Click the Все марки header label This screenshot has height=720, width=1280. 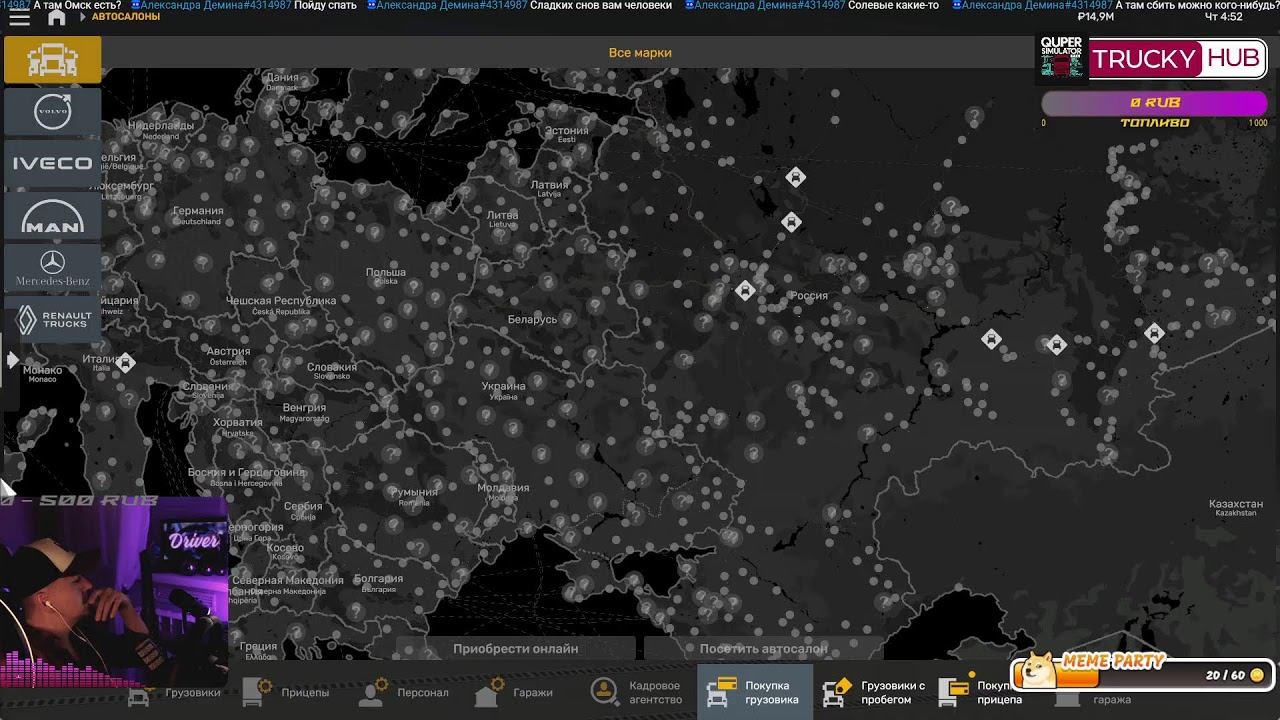coord(640,53)
